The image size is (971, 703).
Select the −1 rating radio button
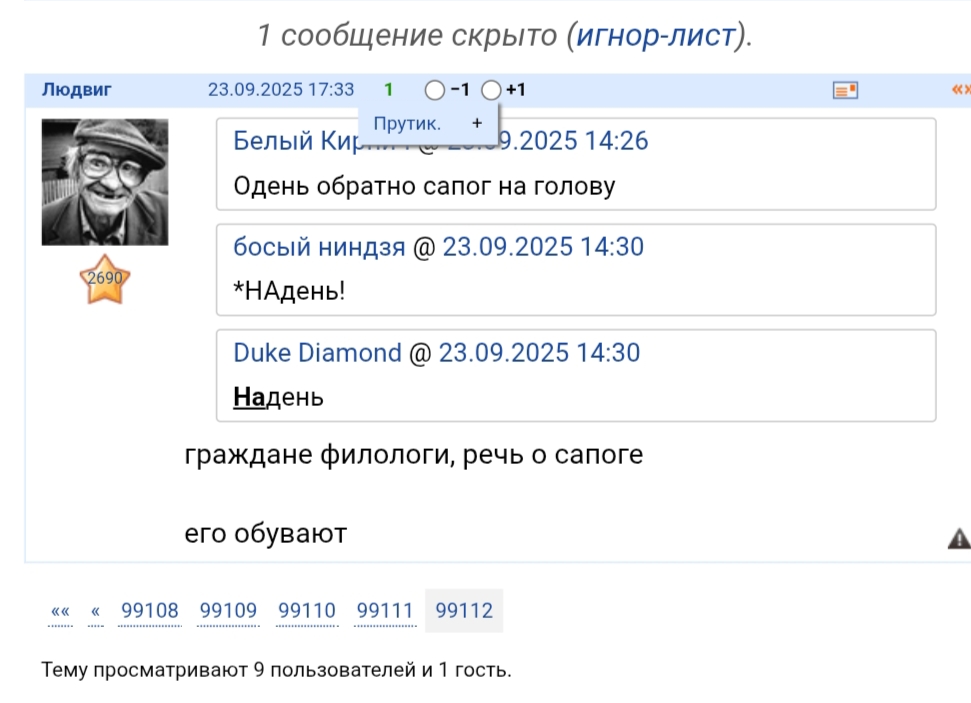pyautogui.click(x=434, y=90)
